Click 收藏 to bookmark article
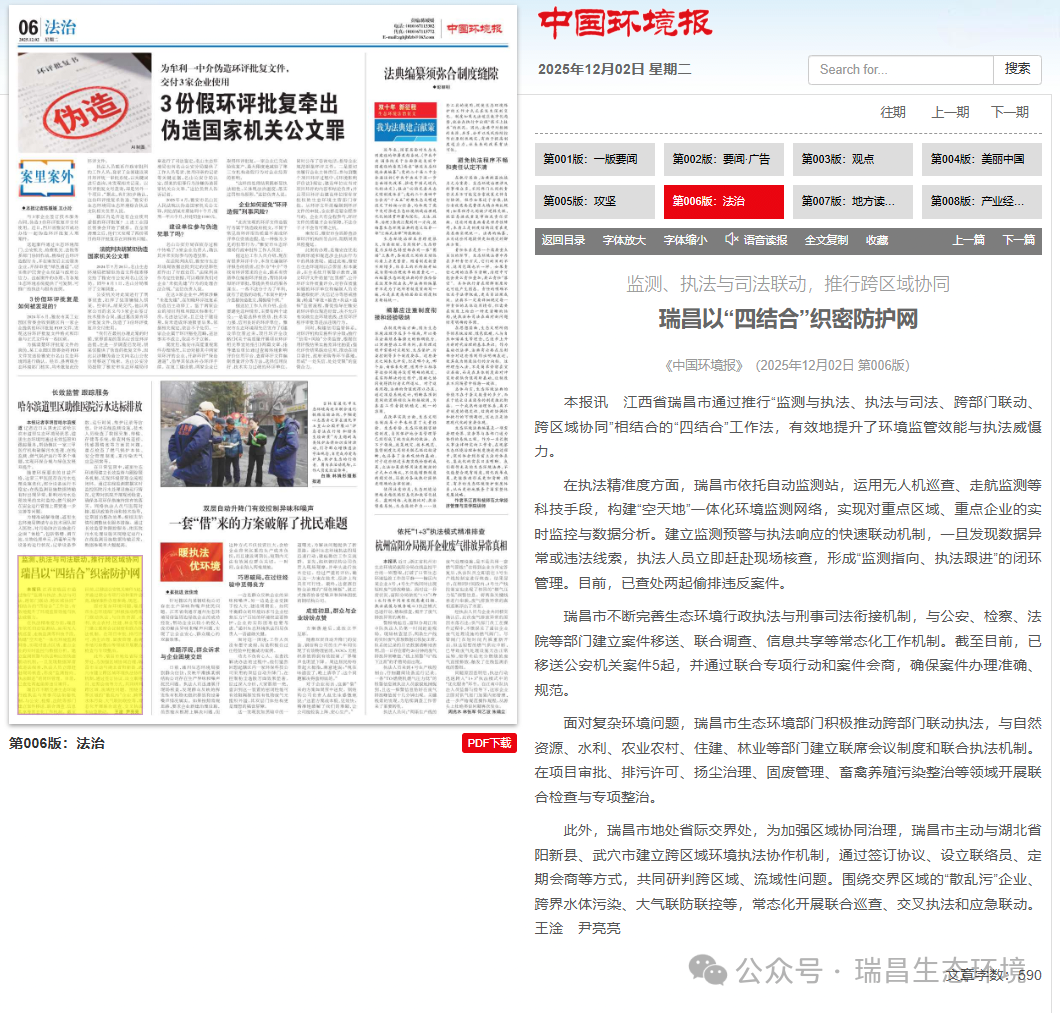 877,240
